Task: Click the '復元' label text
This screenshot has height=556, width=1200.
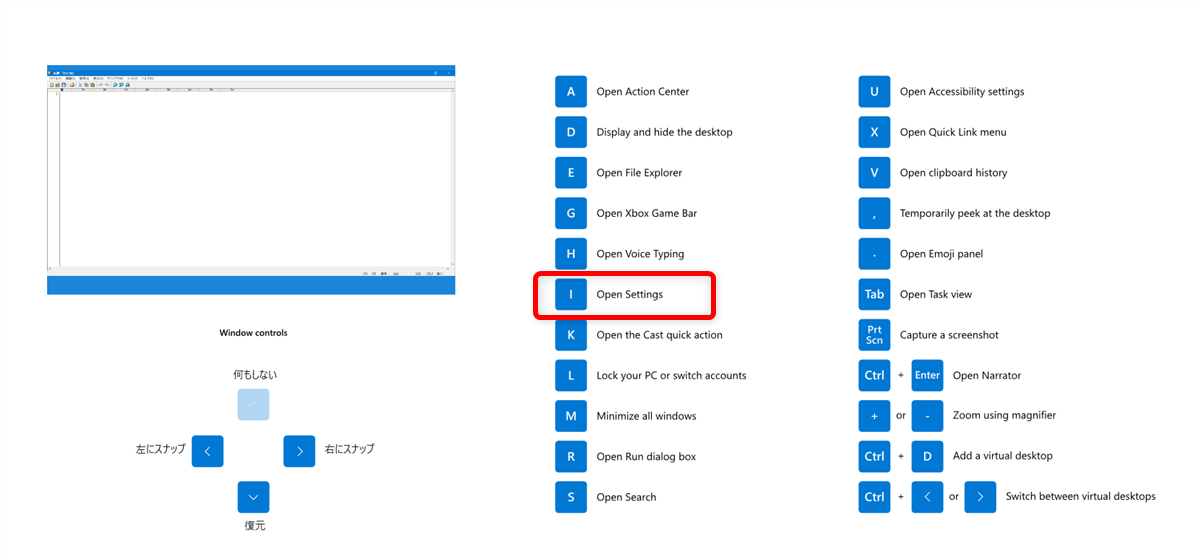Action: tap(255, 526)
